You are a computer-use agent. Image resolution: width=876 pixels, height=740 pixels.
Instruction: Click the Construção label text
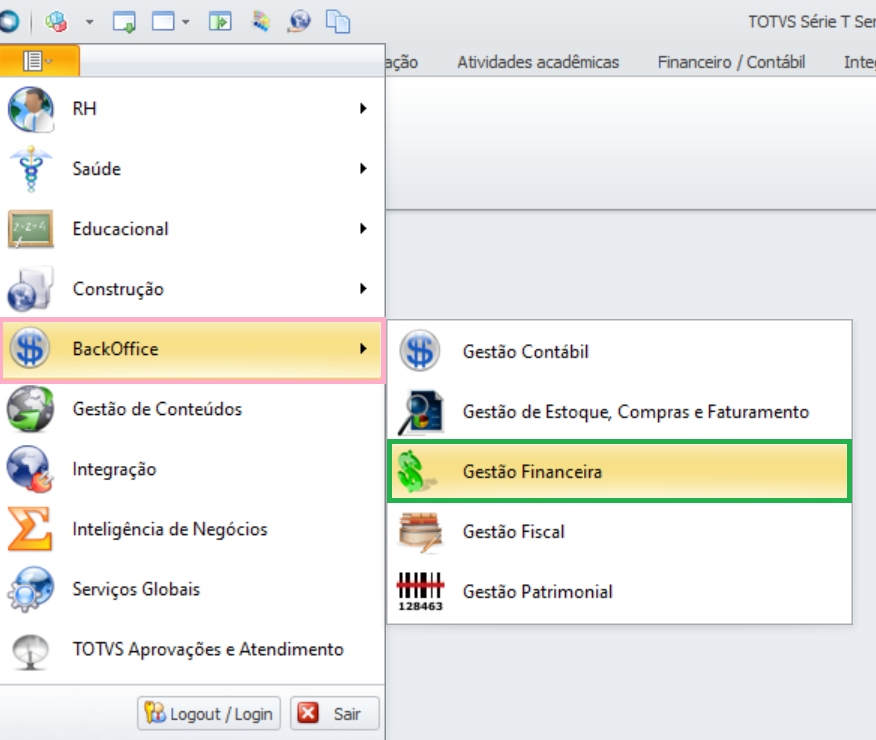pyautogui.click(x=118, y=289)
